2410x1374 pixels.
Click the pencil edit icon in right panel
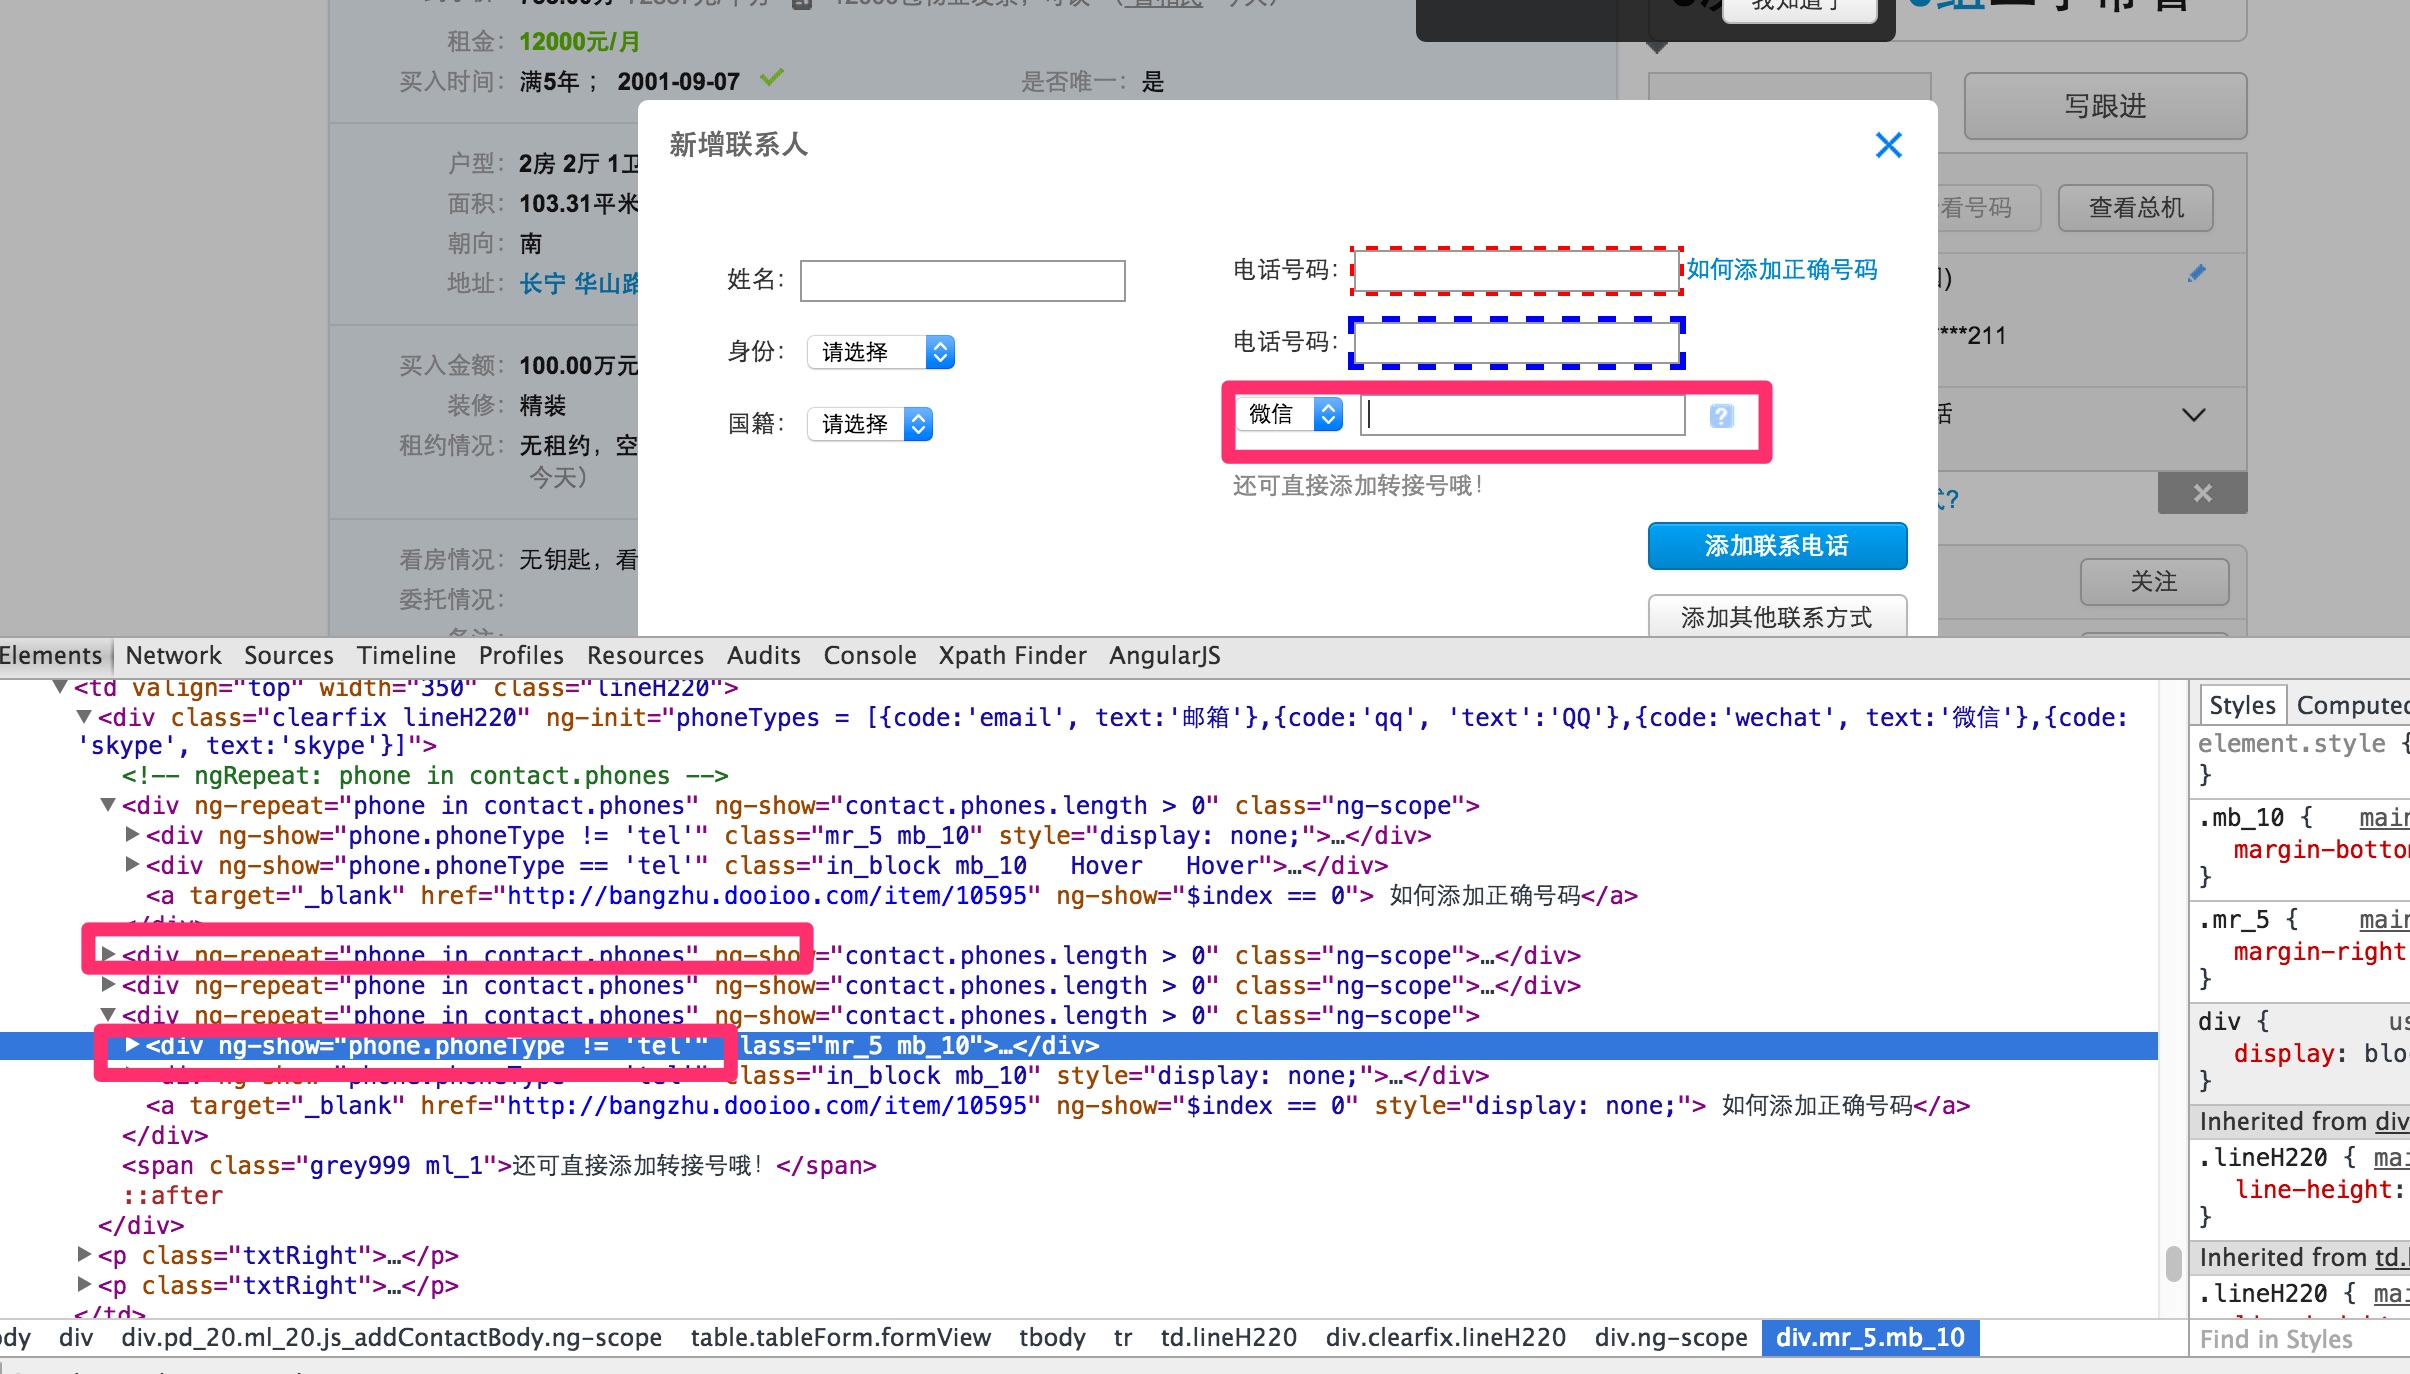click(x=2196, y=273)
